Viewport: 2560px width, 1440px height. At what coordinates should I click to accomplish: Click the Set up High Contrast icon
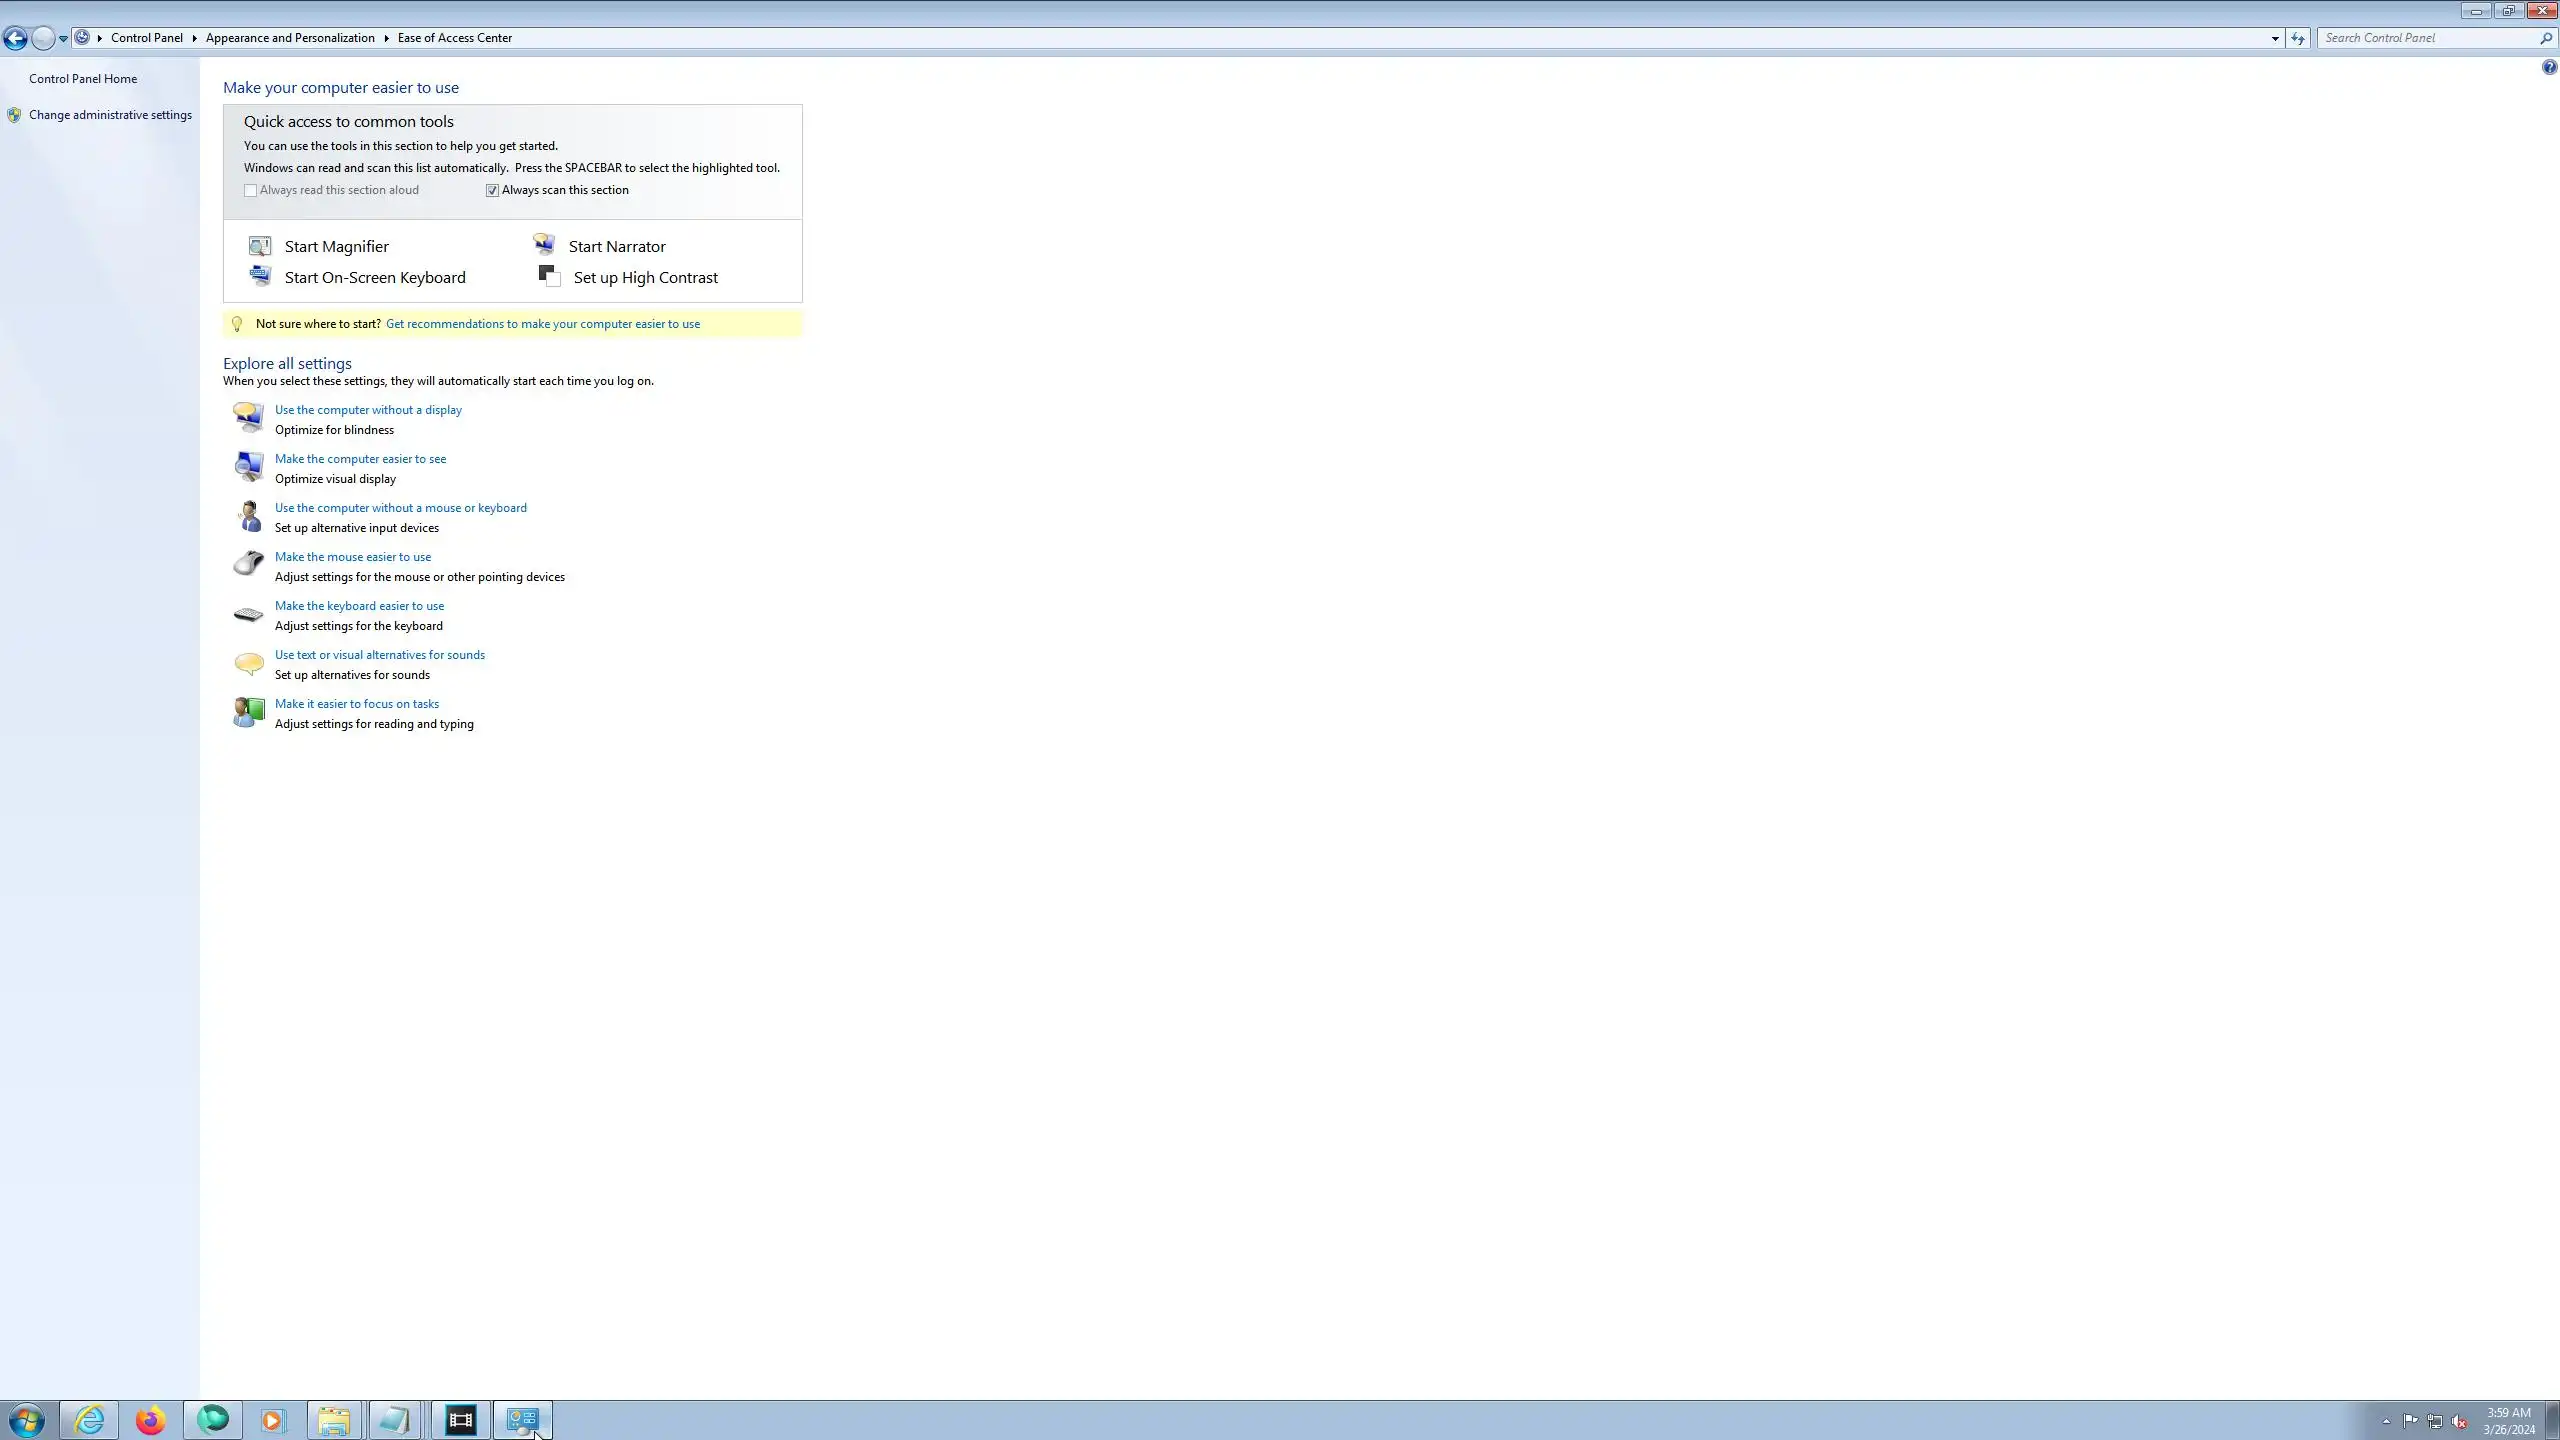[549, 276]
